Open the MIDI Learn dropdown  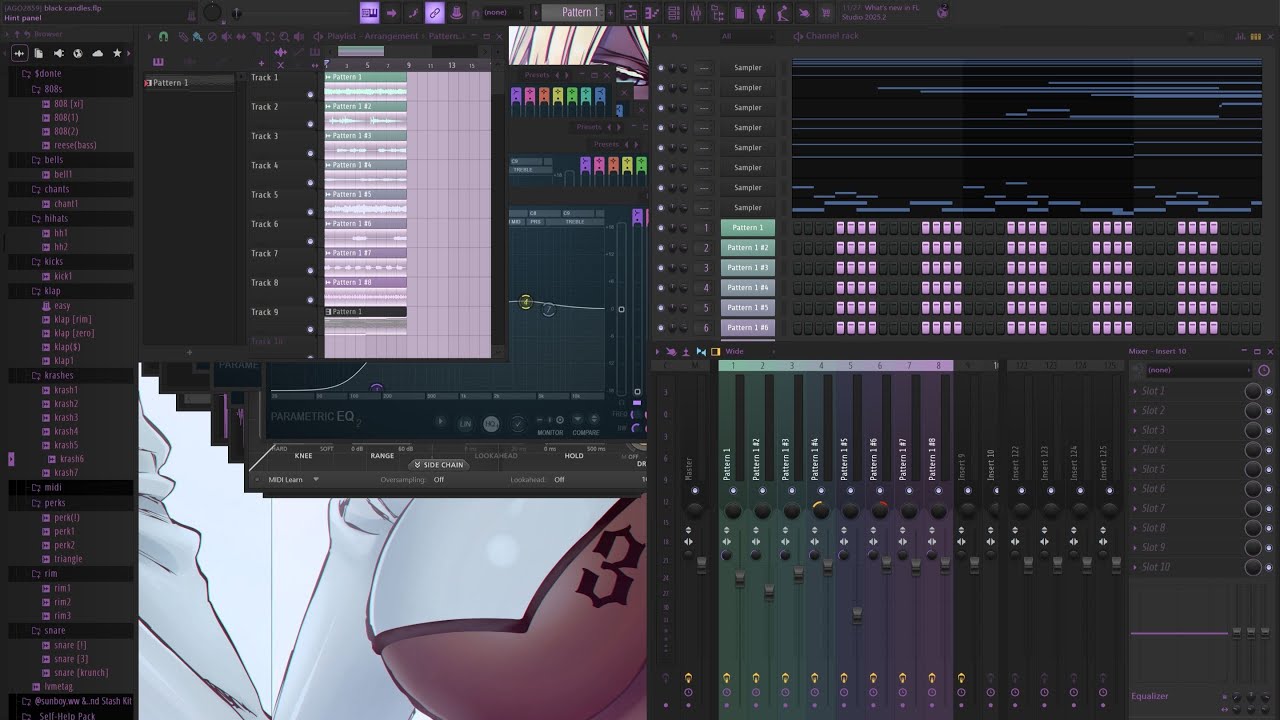pyautogui.click(x=294, y=480)
